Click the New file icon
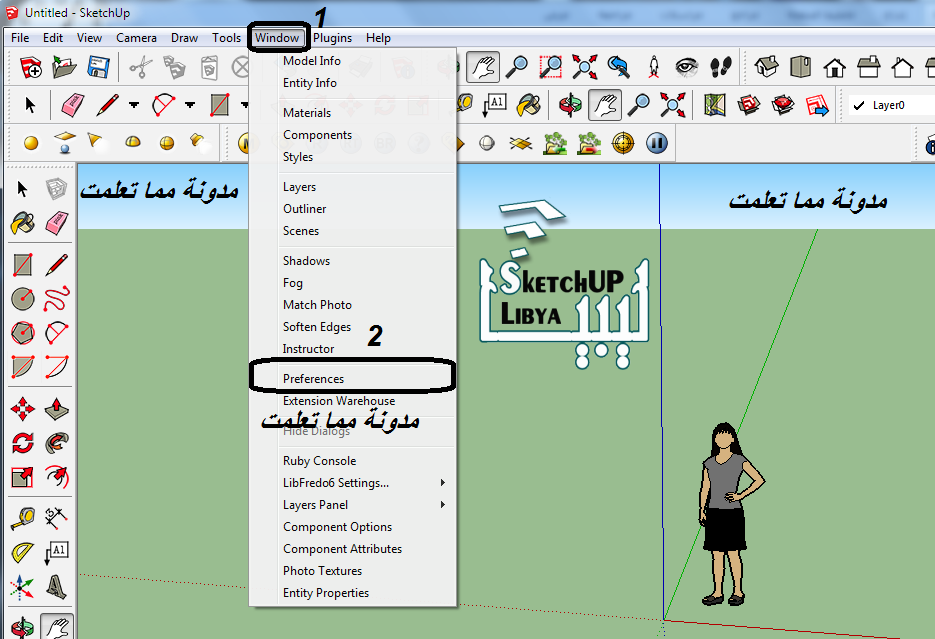 pos(30,67)
